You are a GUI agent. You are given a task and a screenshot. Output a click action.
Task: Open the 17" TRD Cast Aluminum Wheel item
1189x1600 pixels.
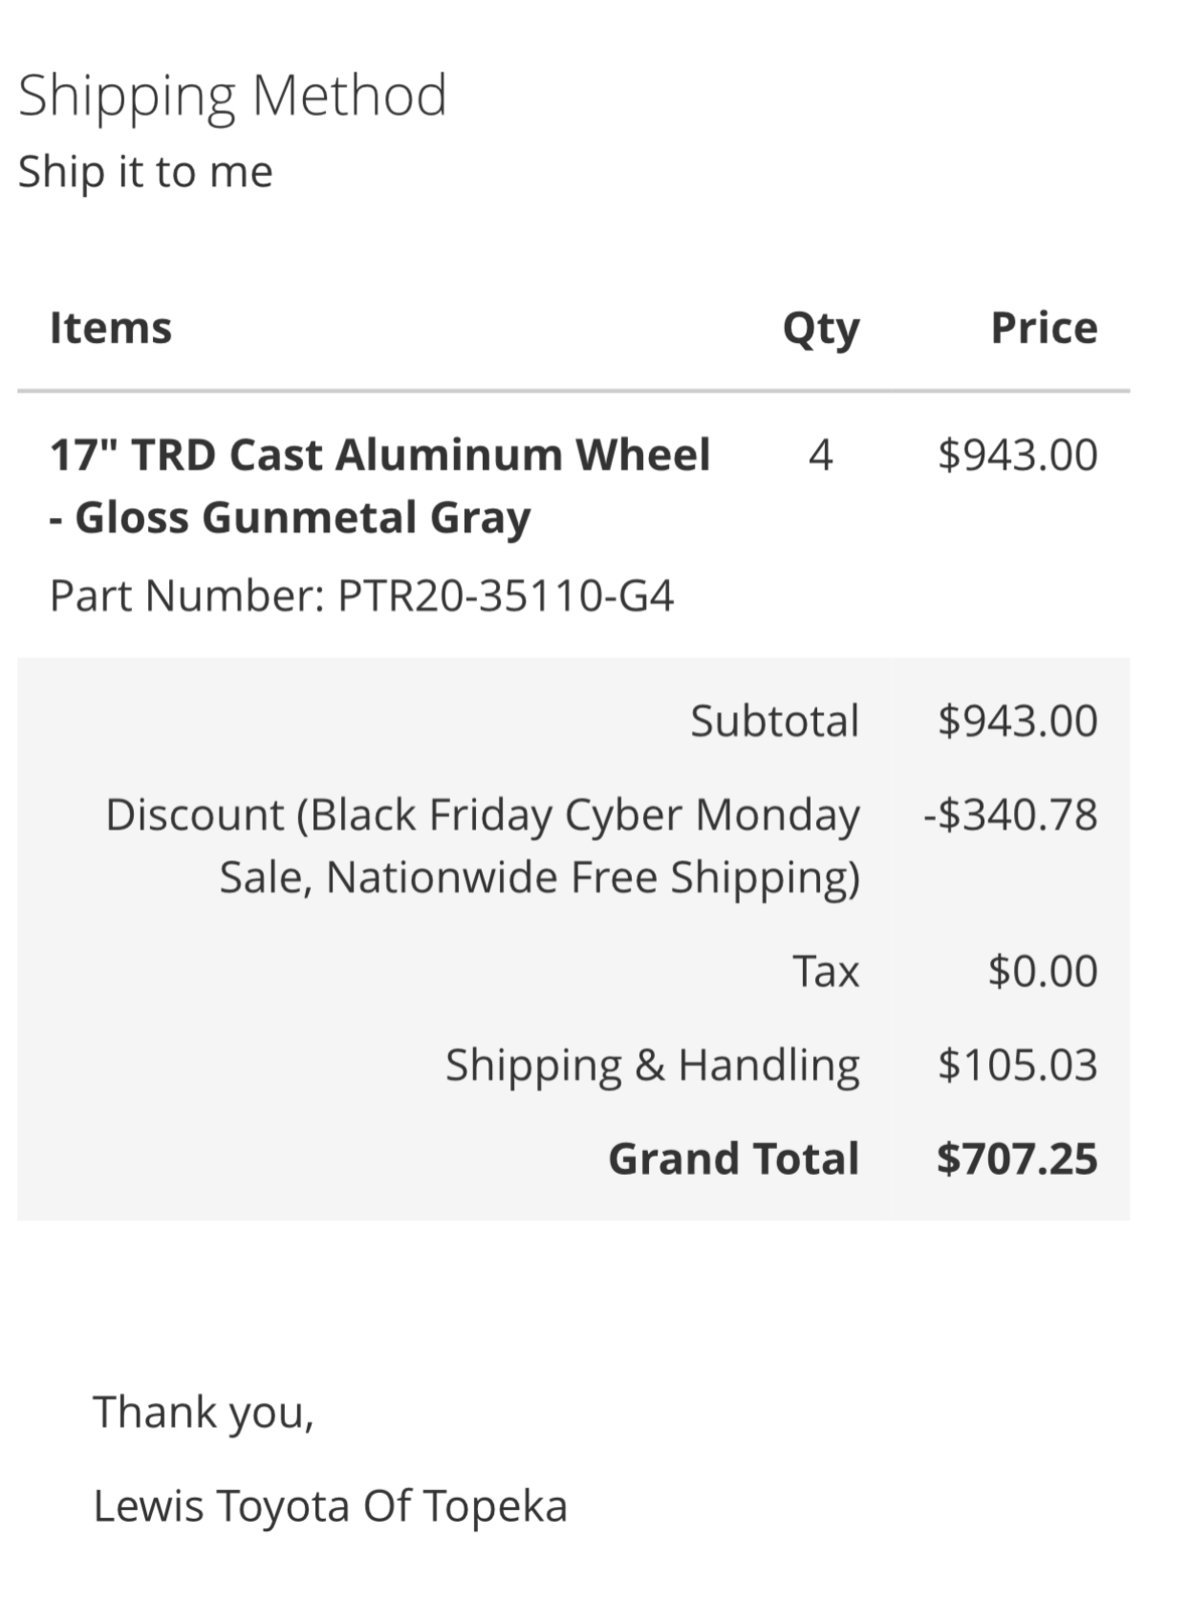(380, 486)
